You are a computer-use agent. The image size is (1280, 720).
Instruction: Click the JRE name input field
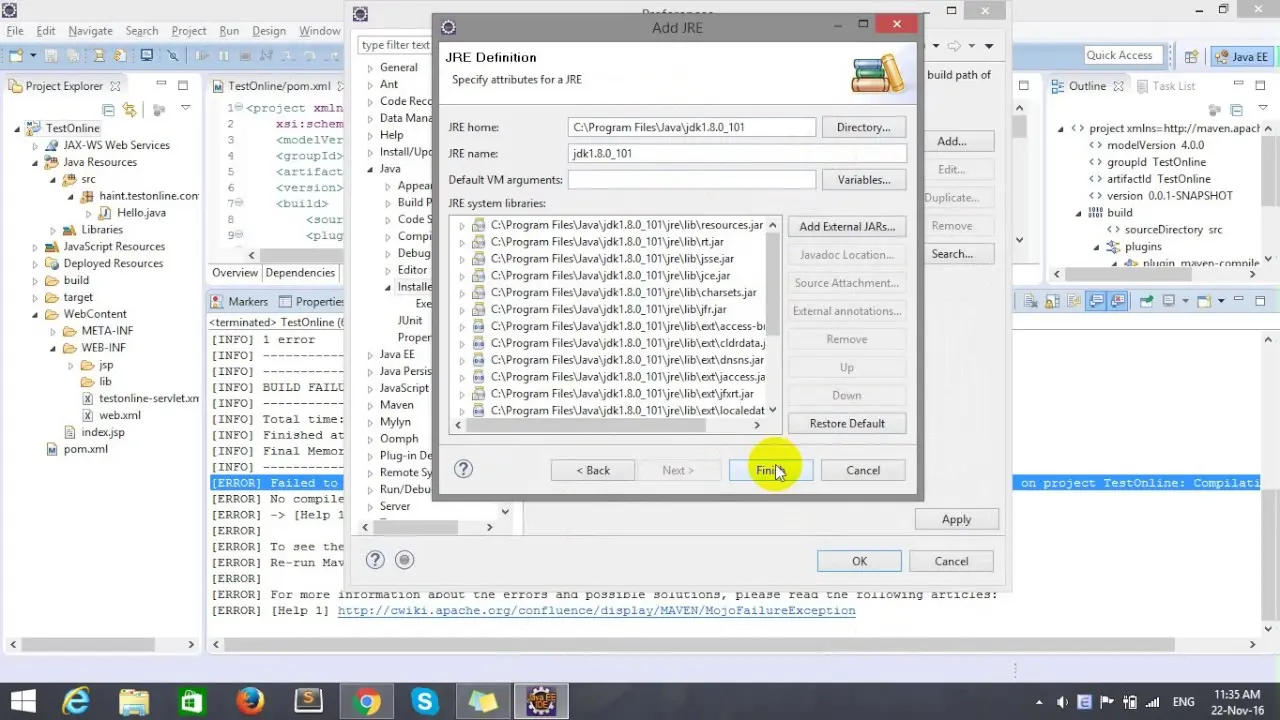coord(737,153)
